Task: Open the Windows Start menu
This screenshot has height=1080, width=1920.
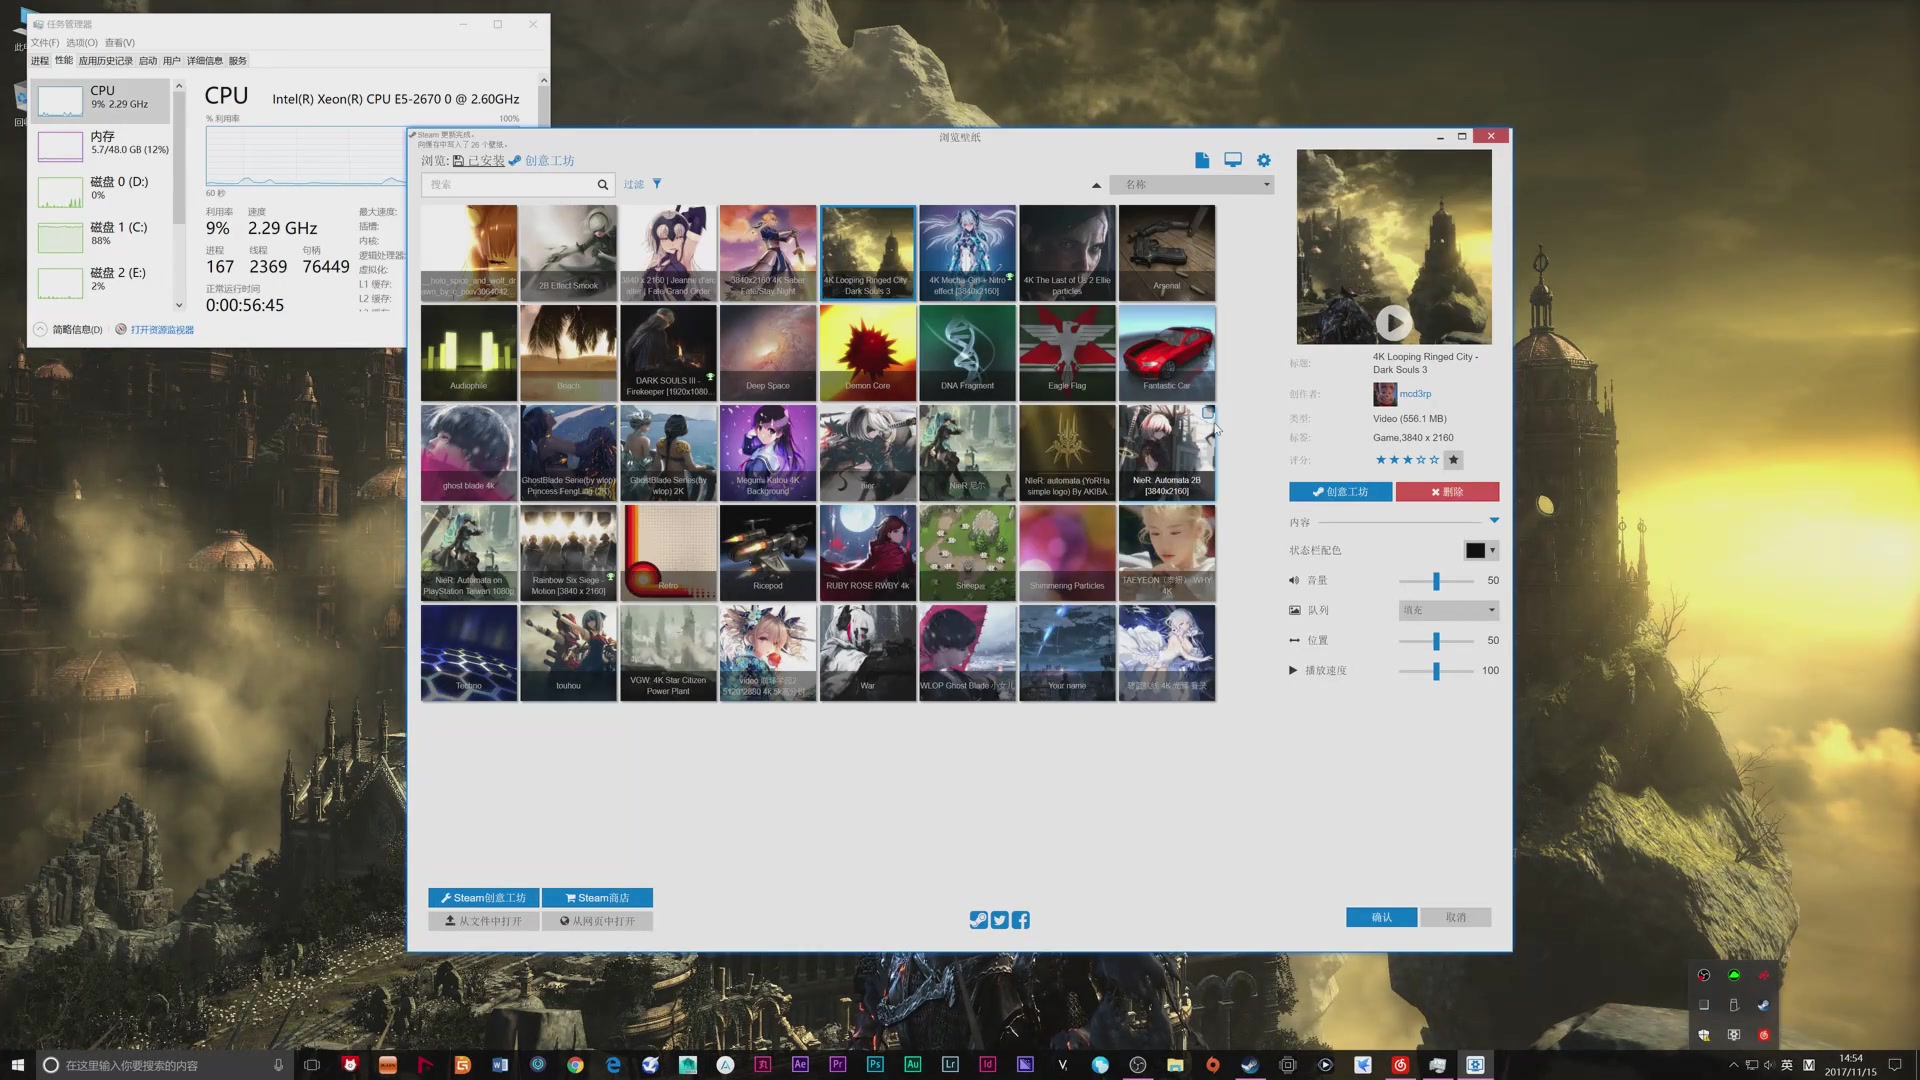Action: point(17,1065)
